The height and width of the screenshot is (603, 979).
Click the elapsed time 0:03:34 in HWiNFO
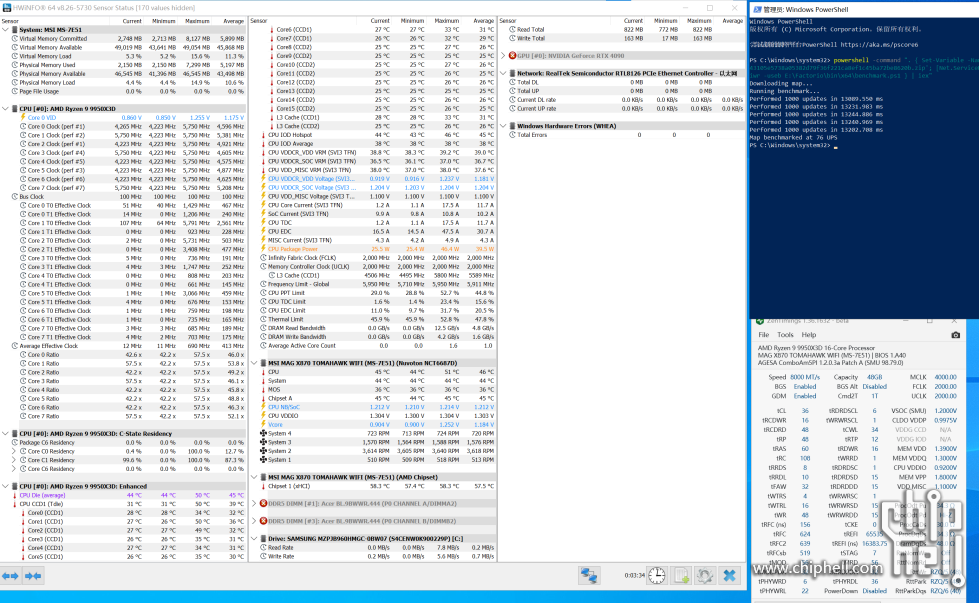pyautogui.click(x=634, y=576)
